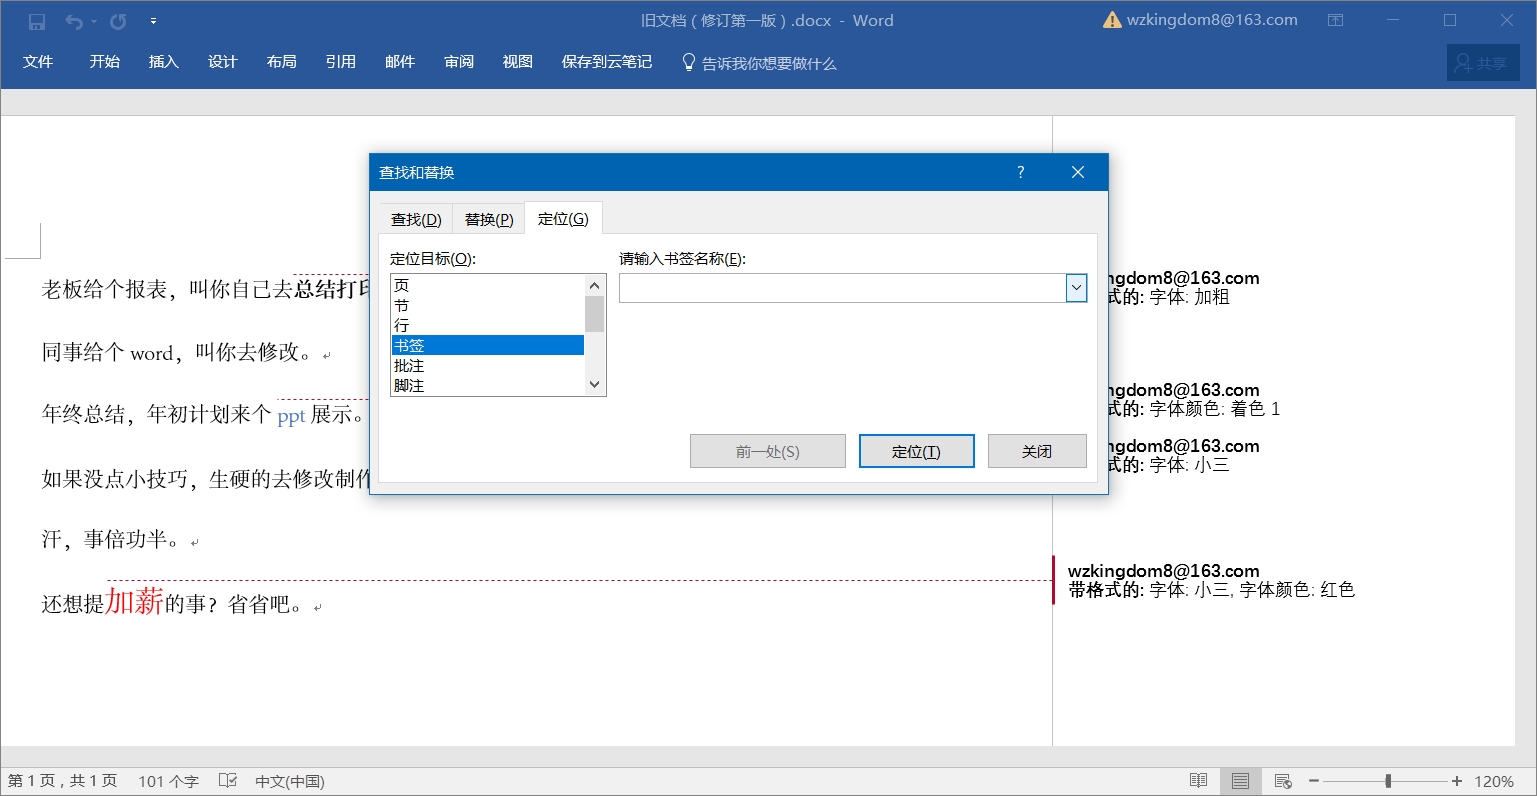Click the proofing errors icon in status bar
This screenshot has height=796, width=1537.
(228, 780)
